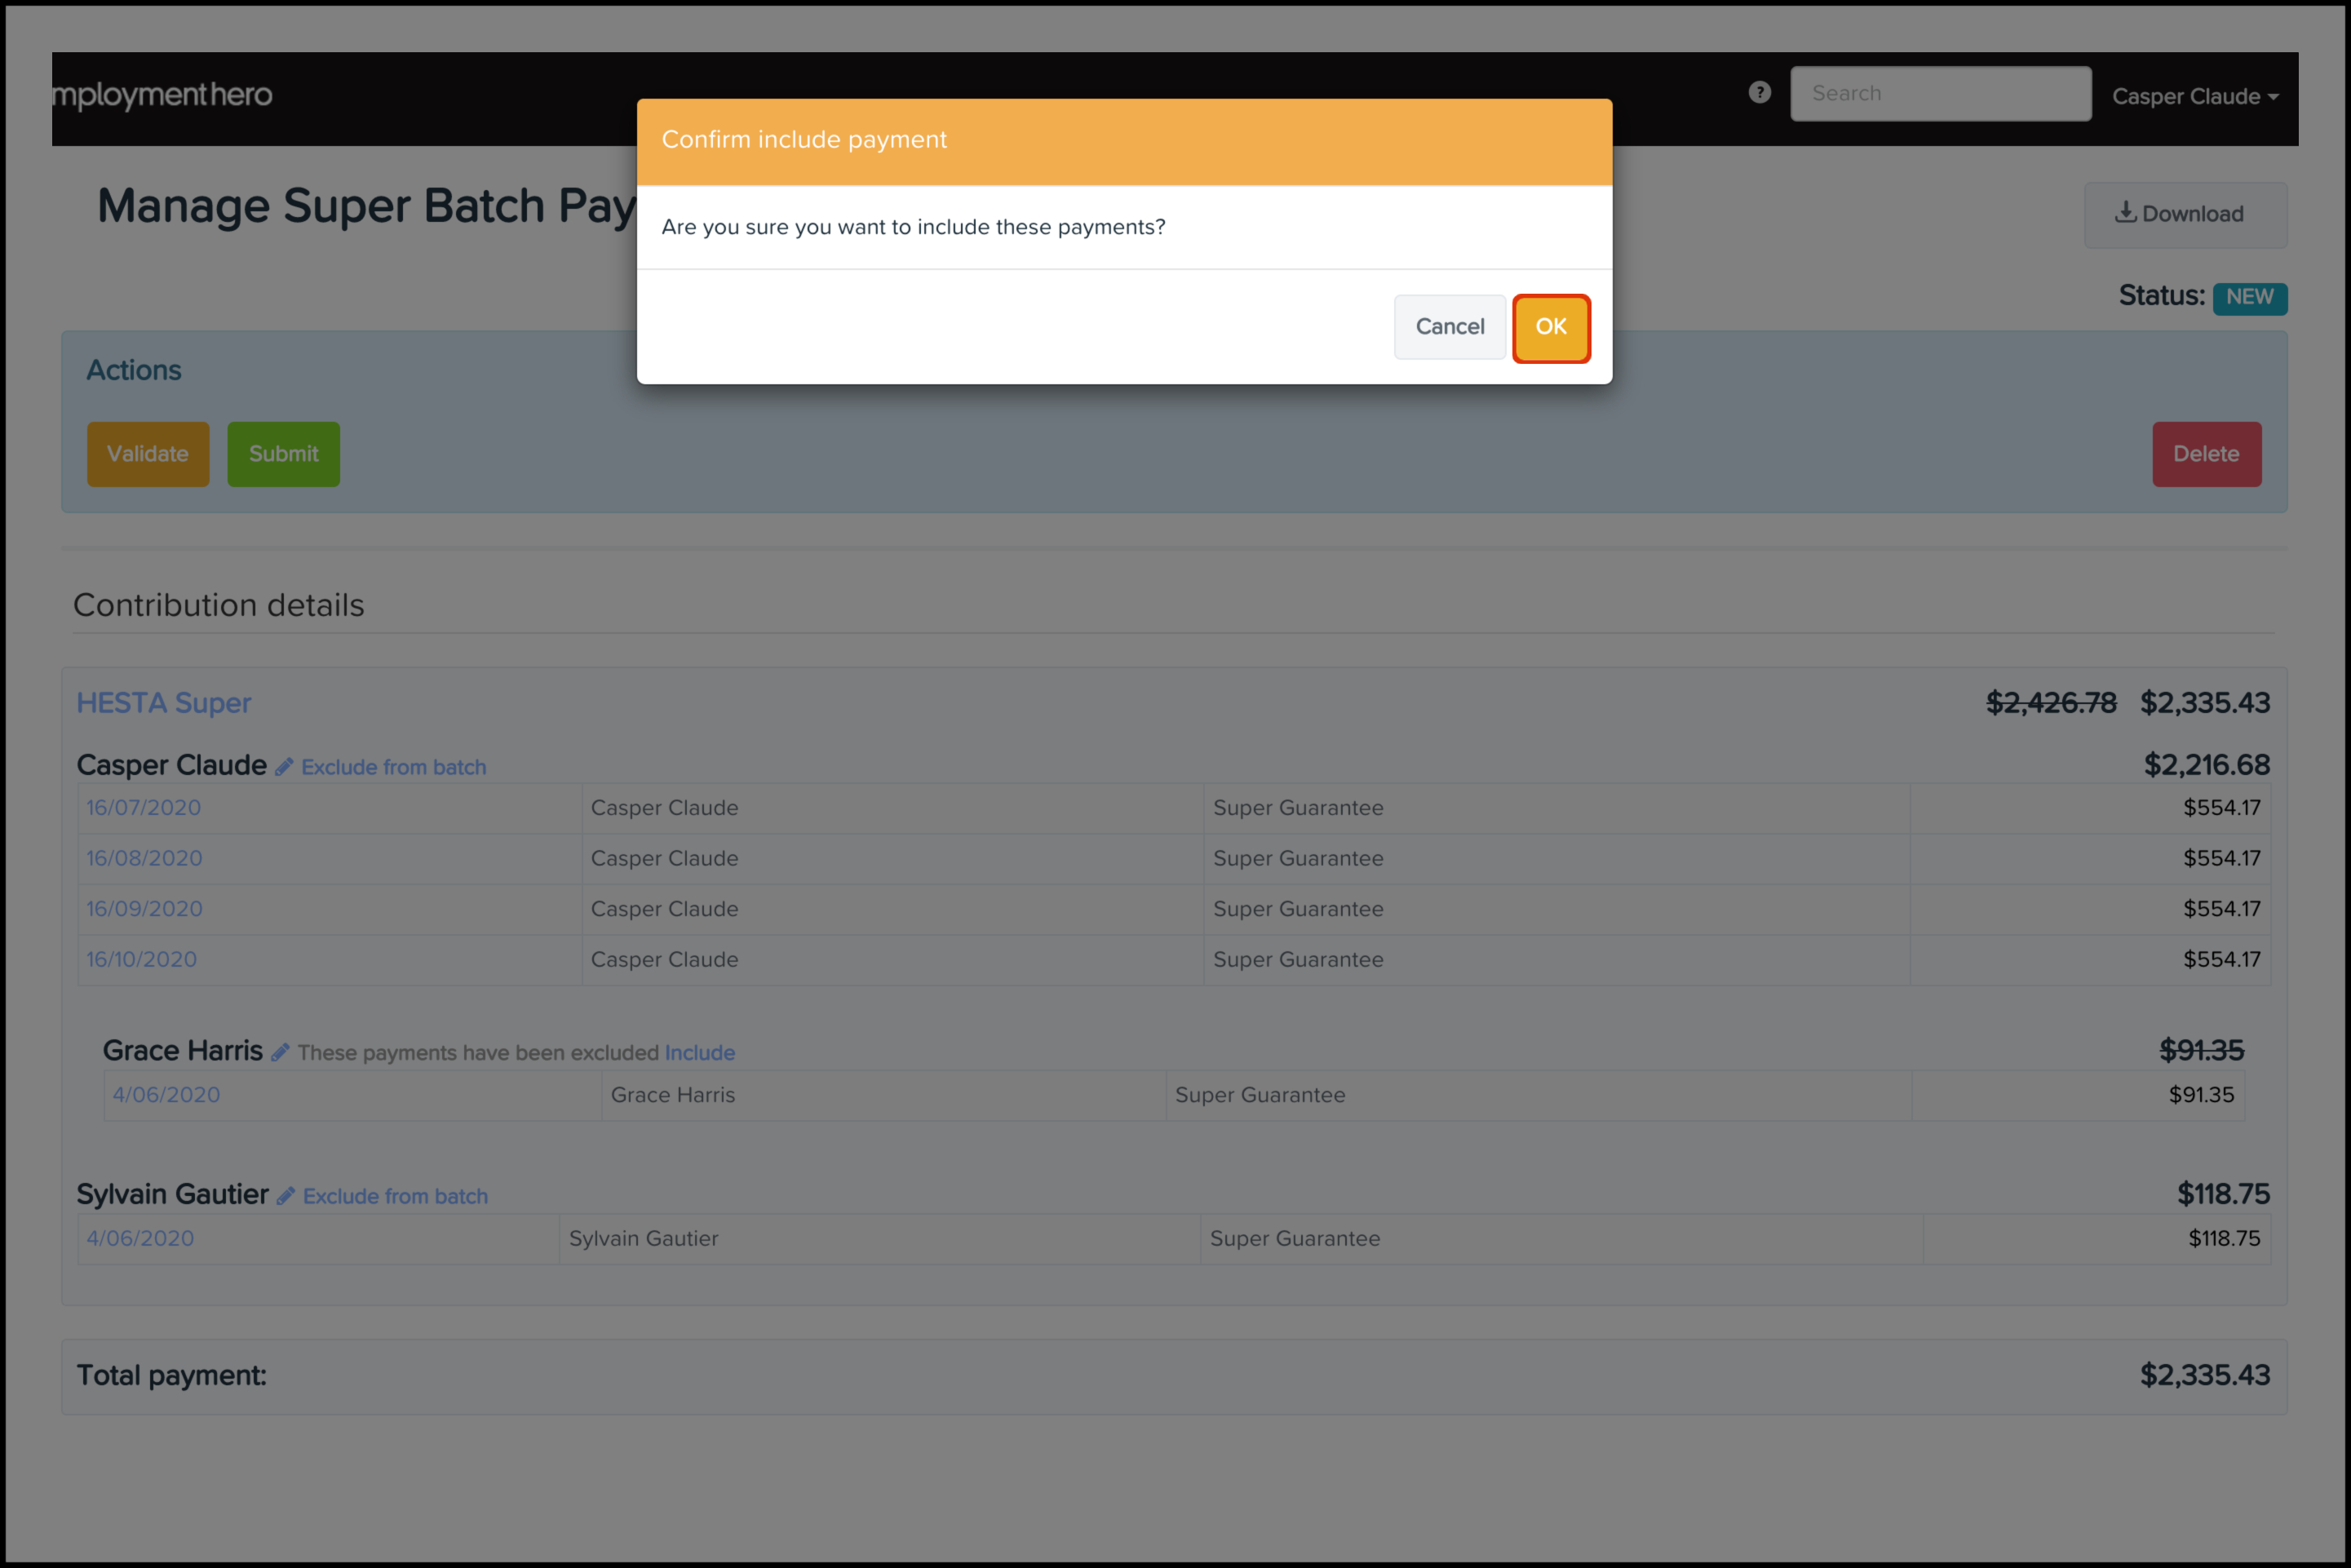This screenshot has width=2351, height=1568.
Task: Click in the Search input field
Action: (1939, 94)
